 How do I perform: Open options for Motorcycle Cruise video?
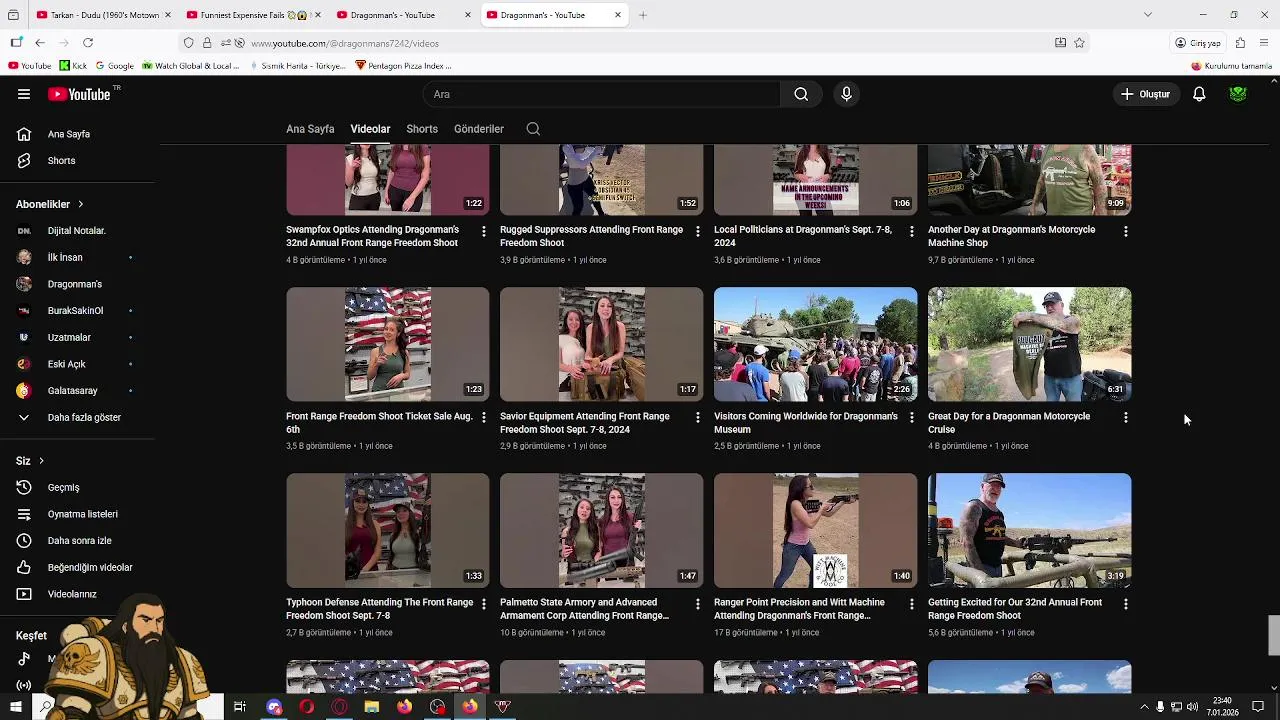(1126, 417)
